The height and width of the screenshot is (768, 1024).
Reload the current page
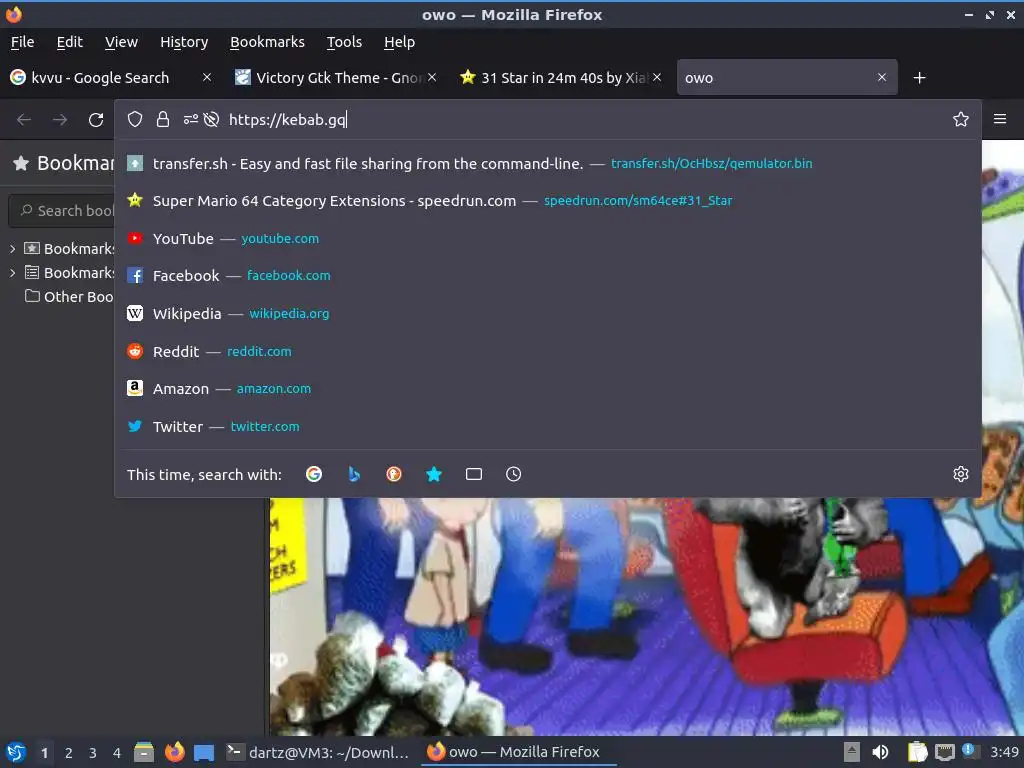tap(96, 120)
